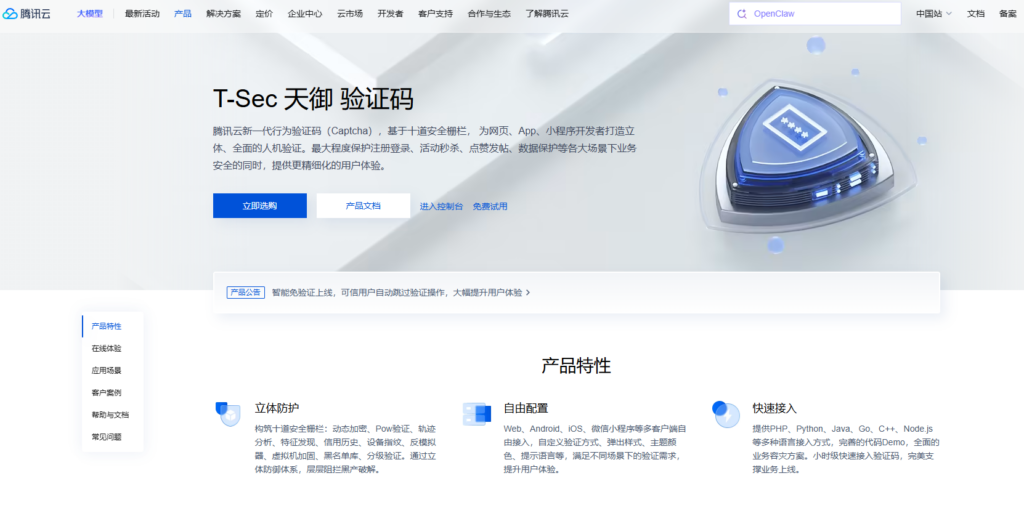
Task: Open the 开发者 menu
Action: click(391, 14)
